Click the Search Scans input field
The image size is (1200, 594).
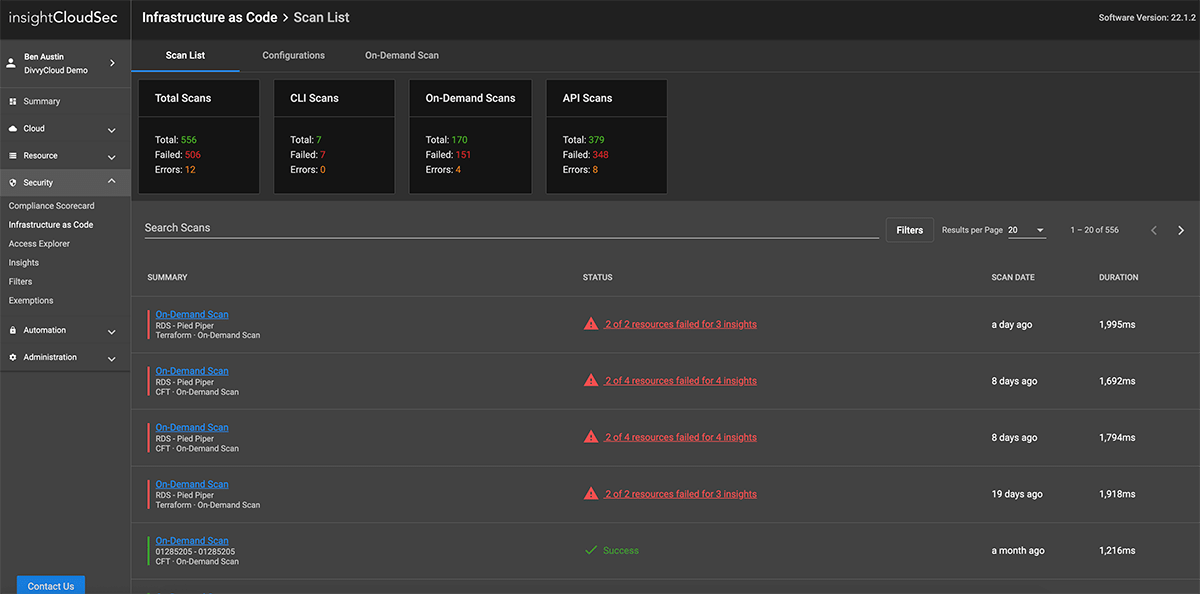[x=511, y=228]
